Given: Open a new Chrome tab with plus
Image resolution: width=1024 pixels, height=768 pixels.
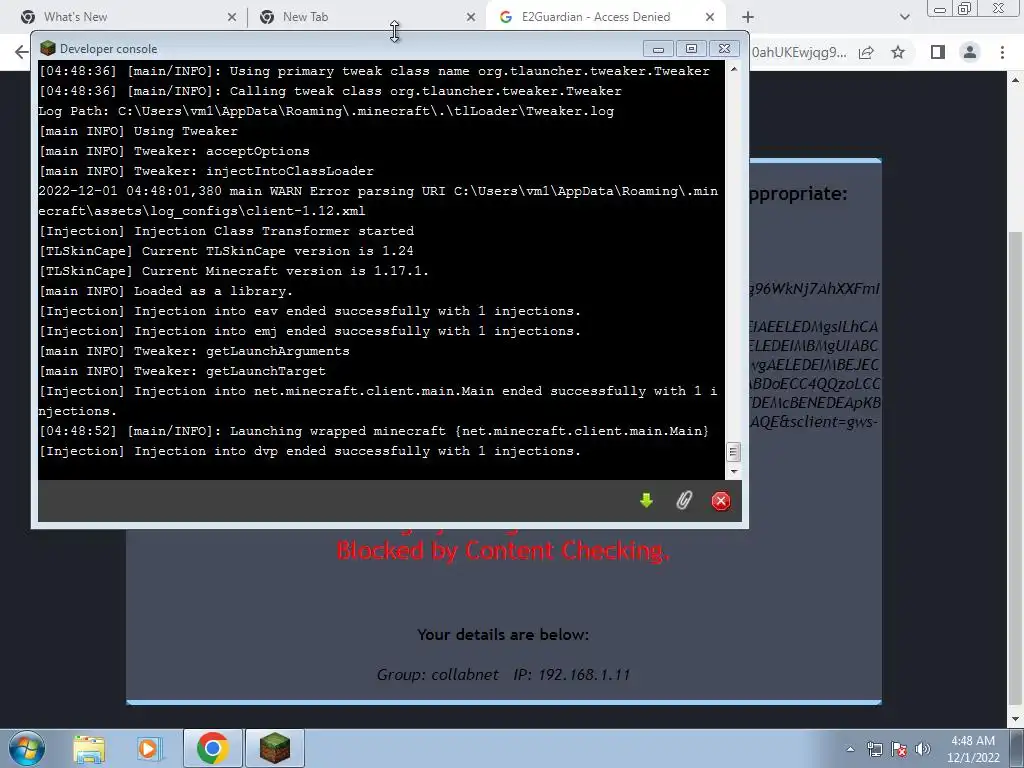Looking at the screenshot, I should coord(748,17).
